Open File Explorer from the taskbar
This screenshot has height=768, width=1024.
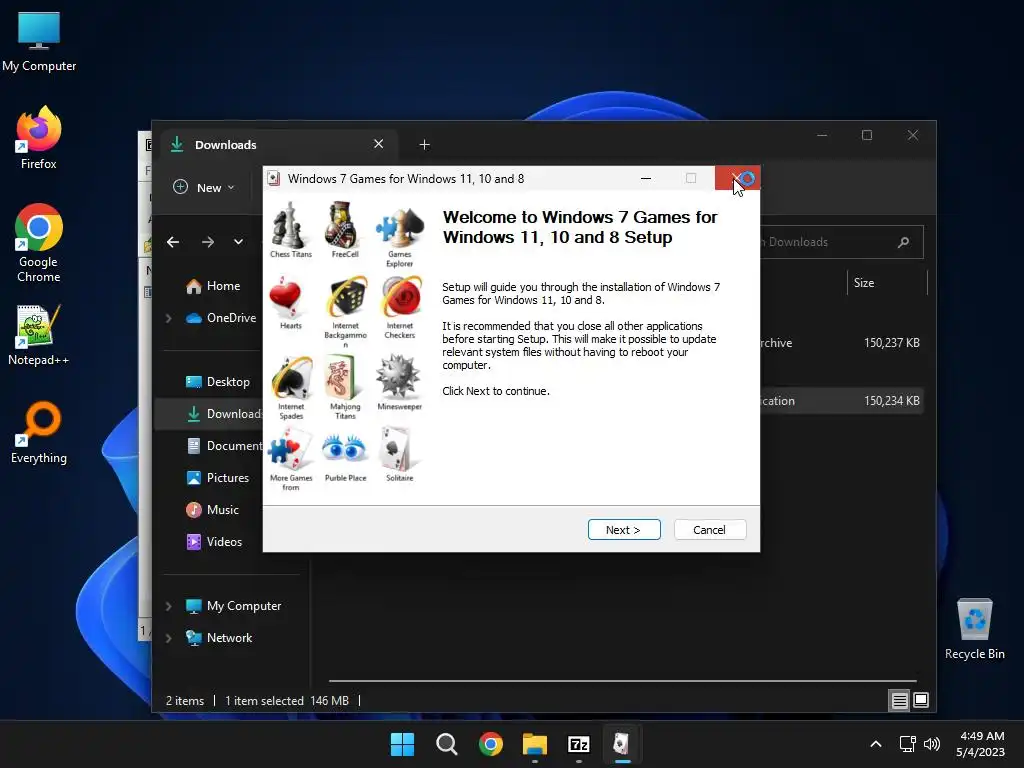tap(535, 744)
